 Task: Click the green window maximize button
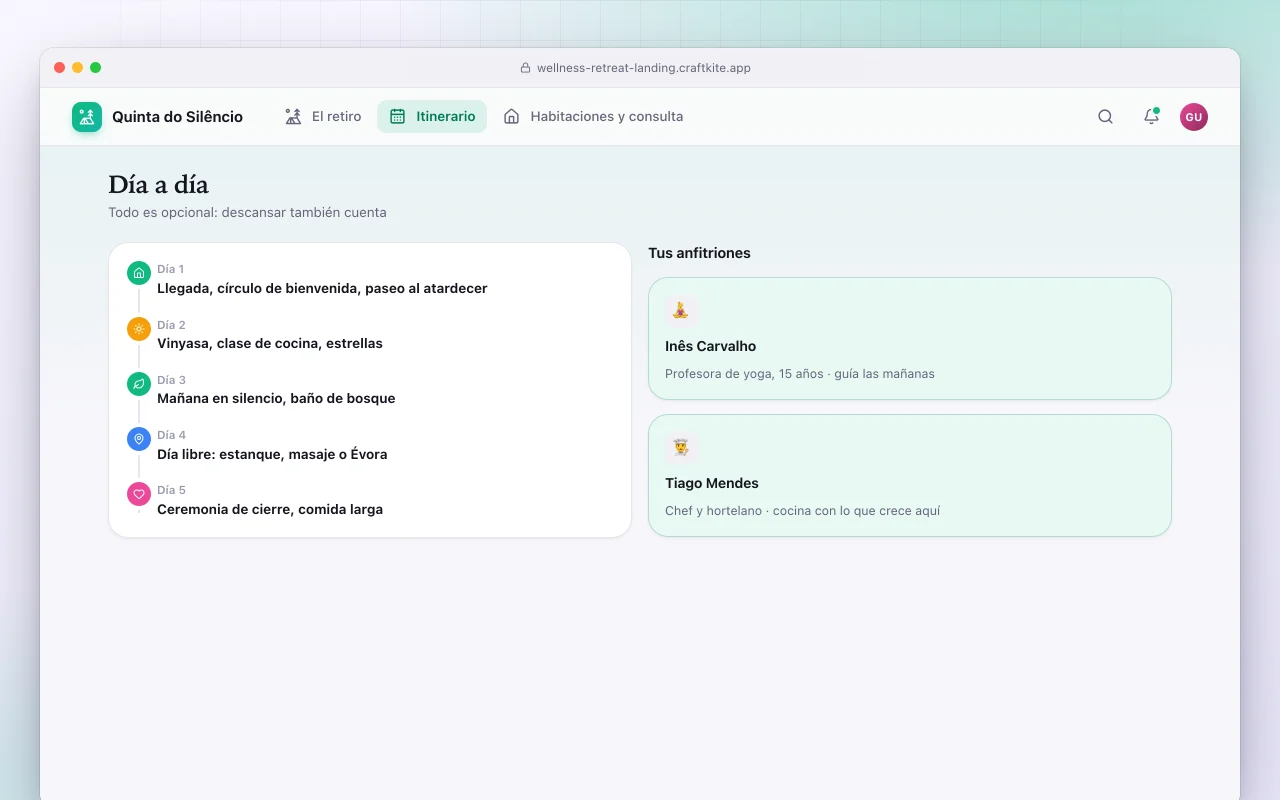(x=95, y=68)
